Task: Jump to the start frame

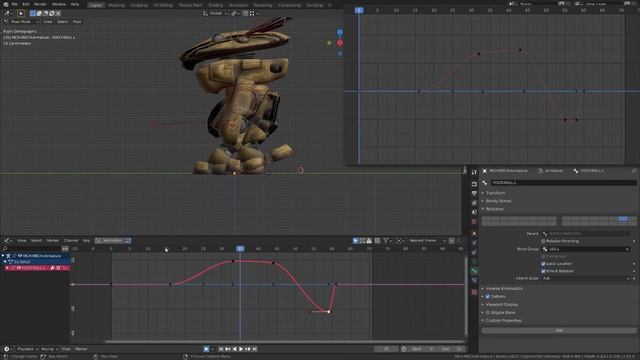Action: 221,349
